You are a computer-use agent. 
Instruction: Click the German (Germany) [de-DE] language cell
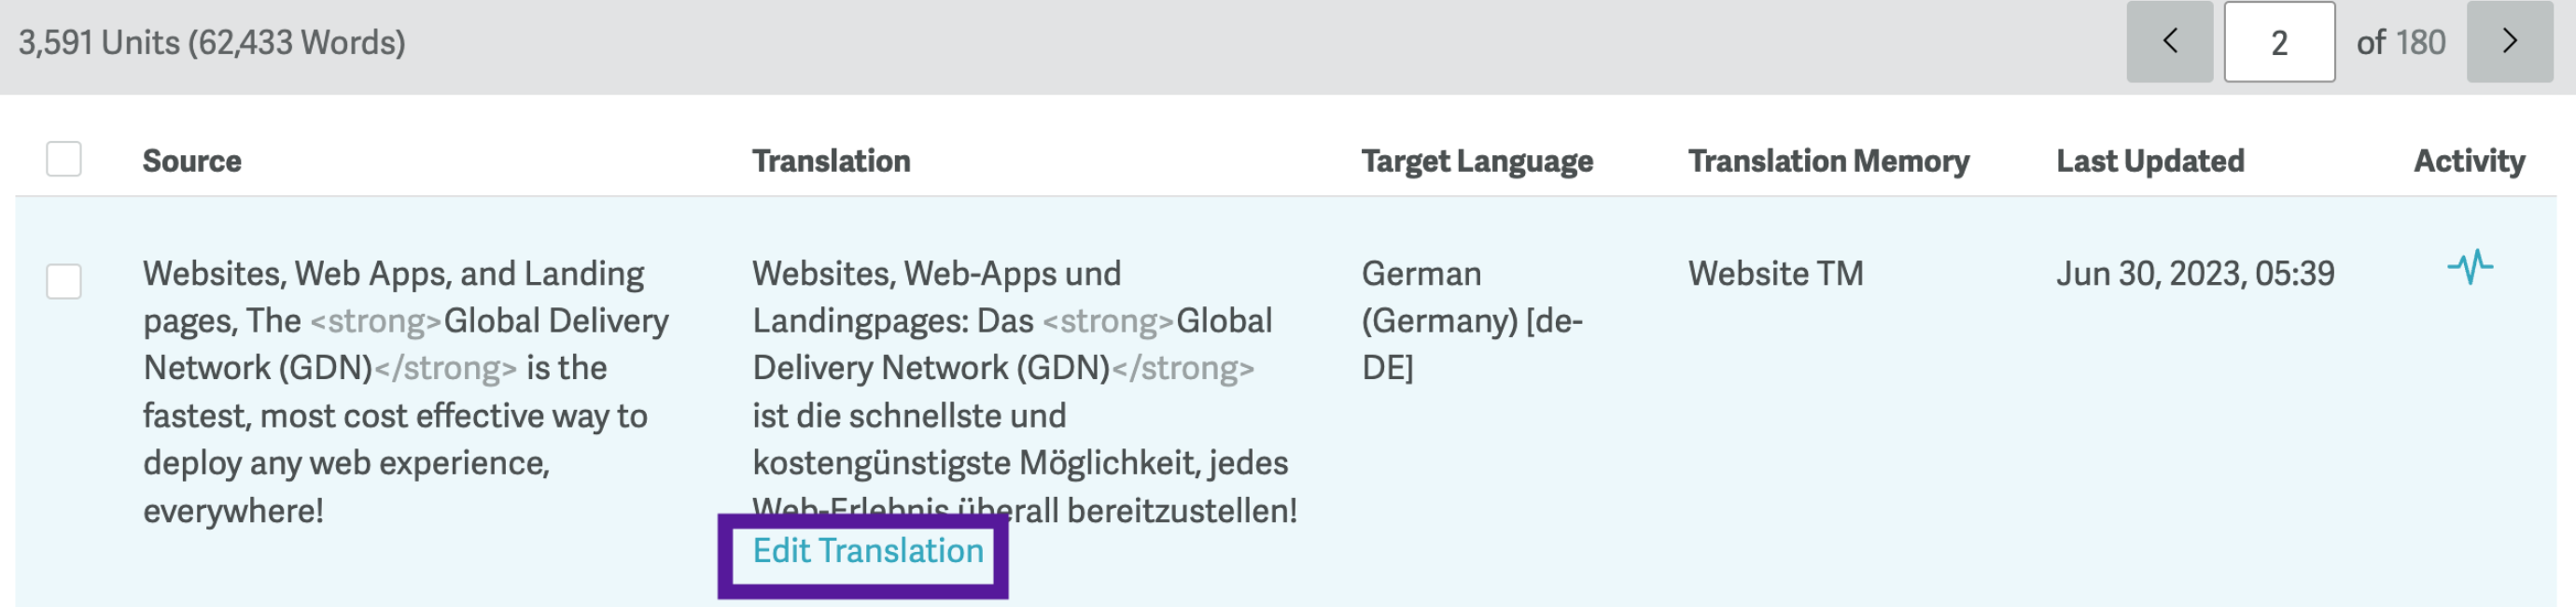1472,320
